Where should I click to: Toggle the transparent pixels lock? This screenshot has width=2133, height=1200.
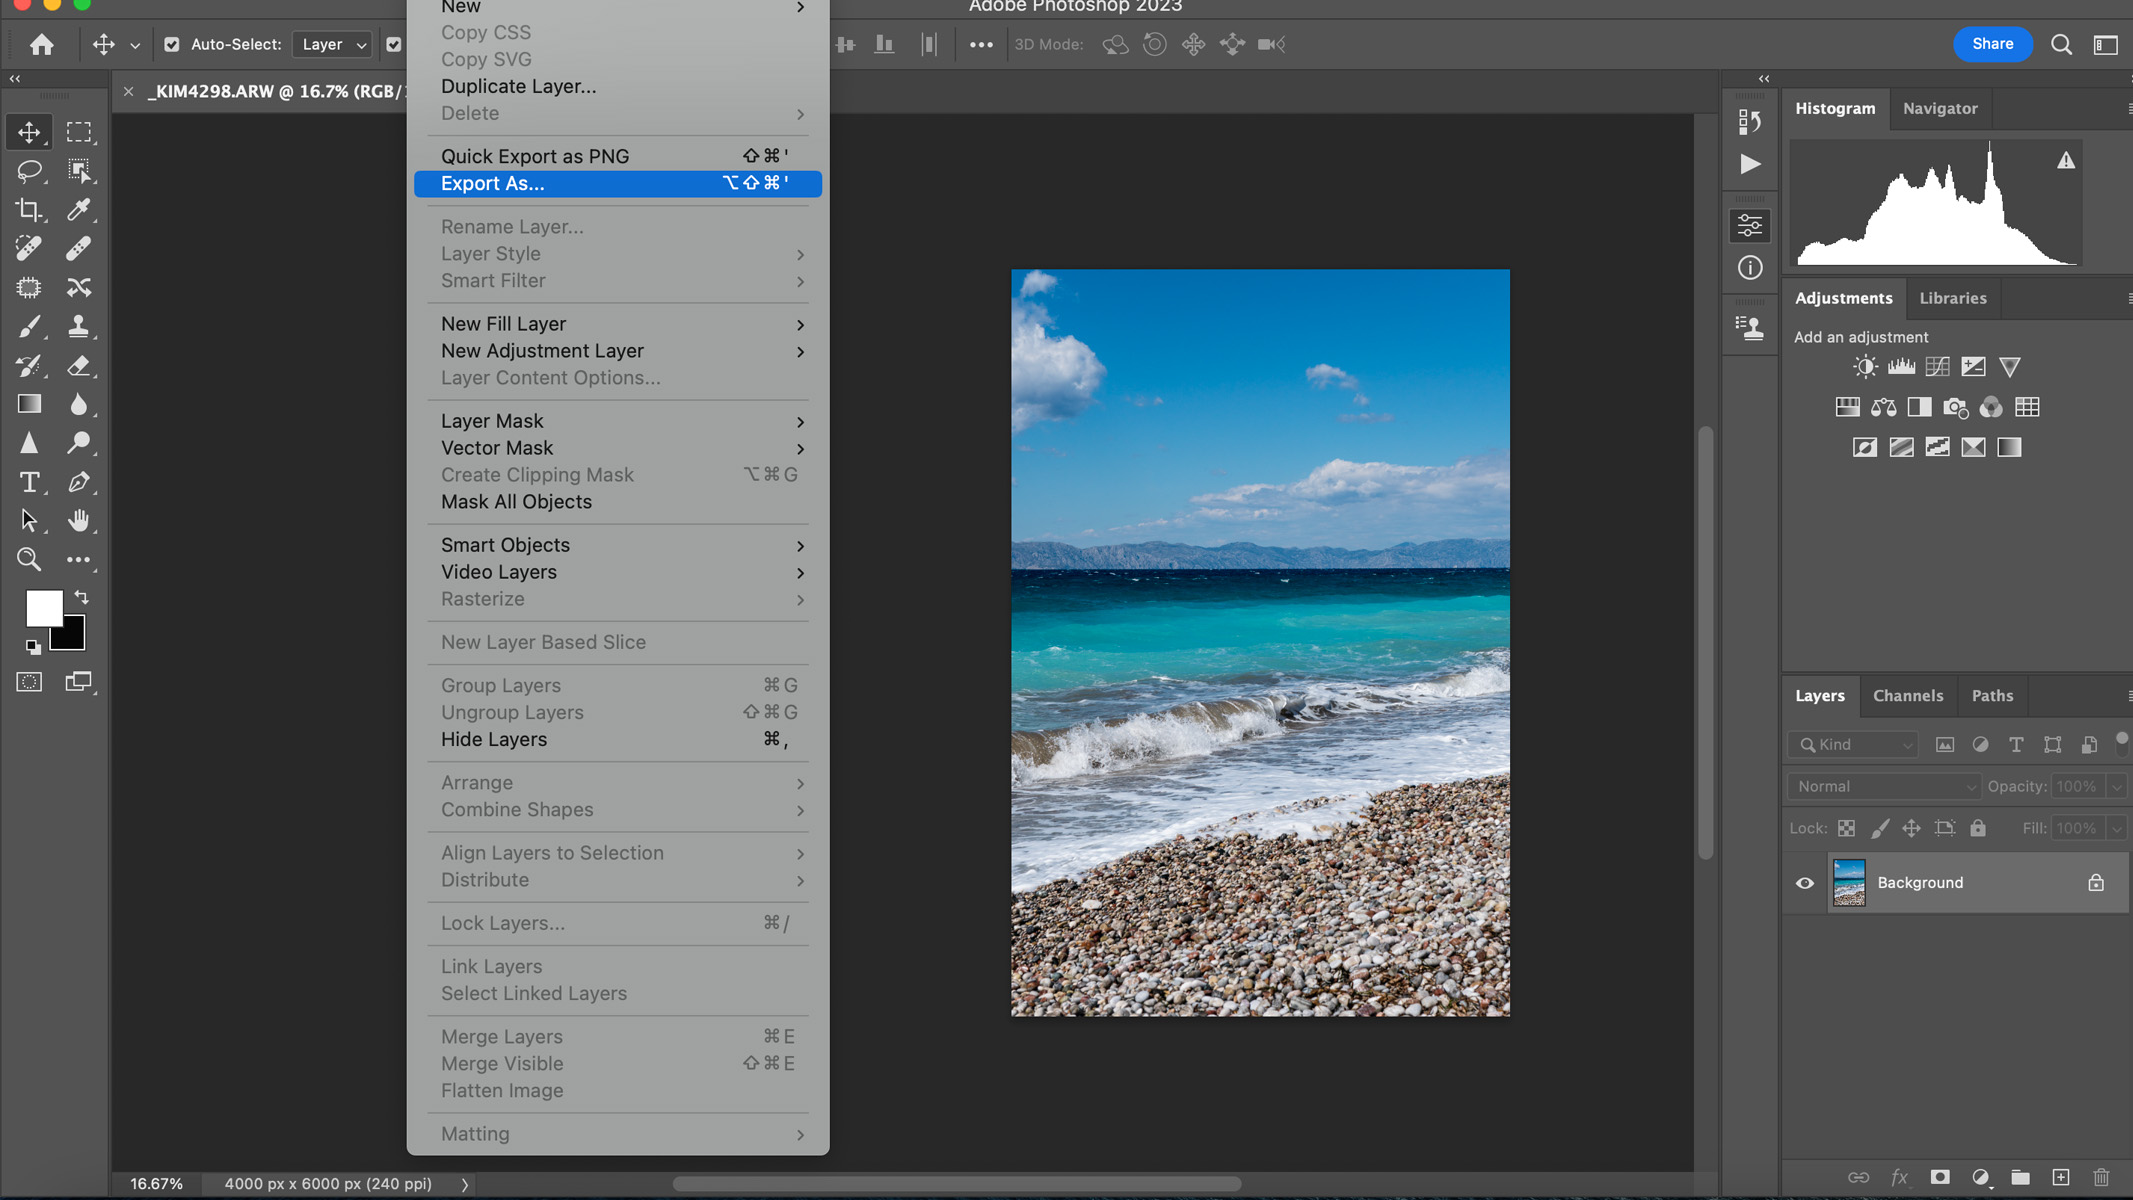[x=1846, y=828]
